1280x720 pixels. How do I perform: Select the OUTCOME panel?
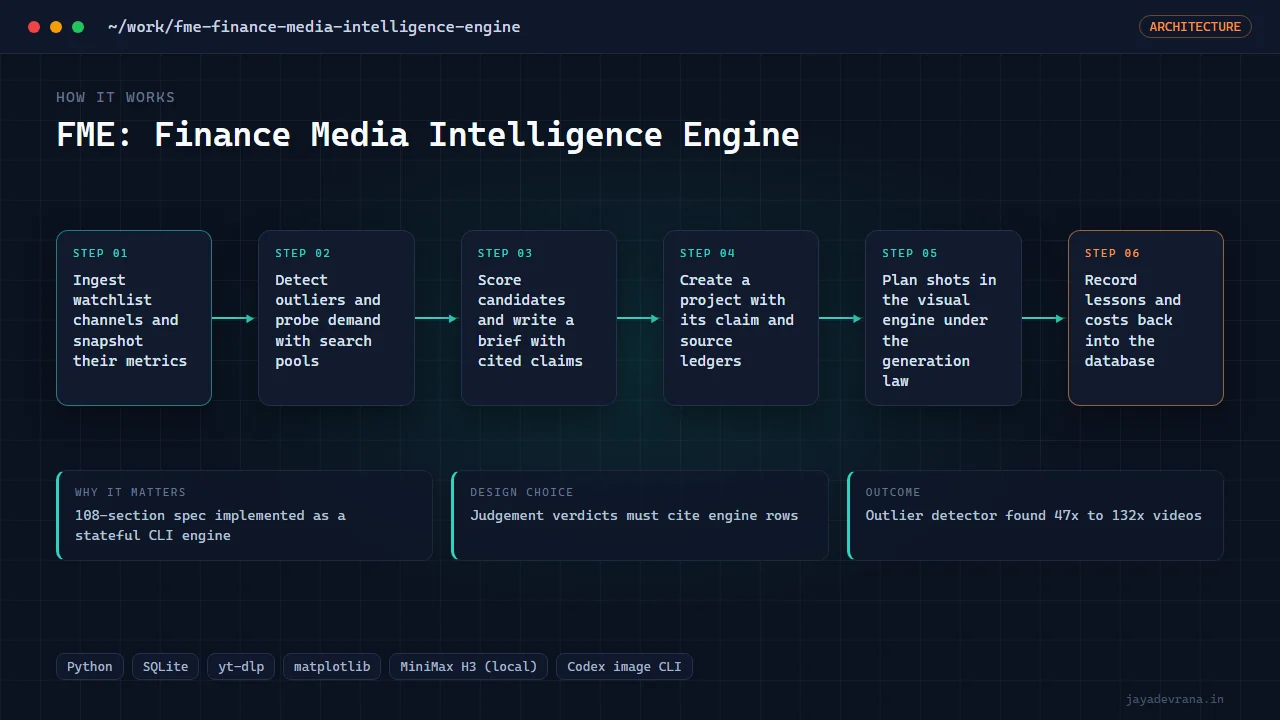1035,515
